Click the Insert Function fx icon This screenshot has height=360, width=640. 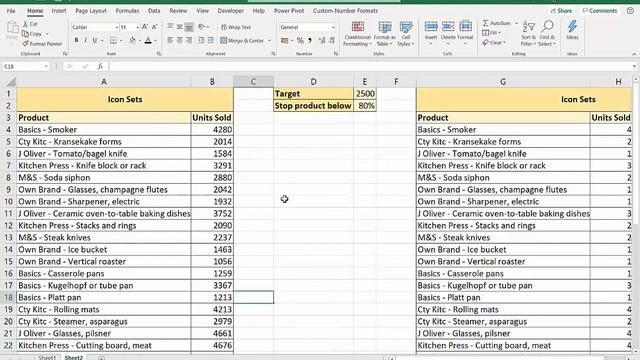(100, 66)
